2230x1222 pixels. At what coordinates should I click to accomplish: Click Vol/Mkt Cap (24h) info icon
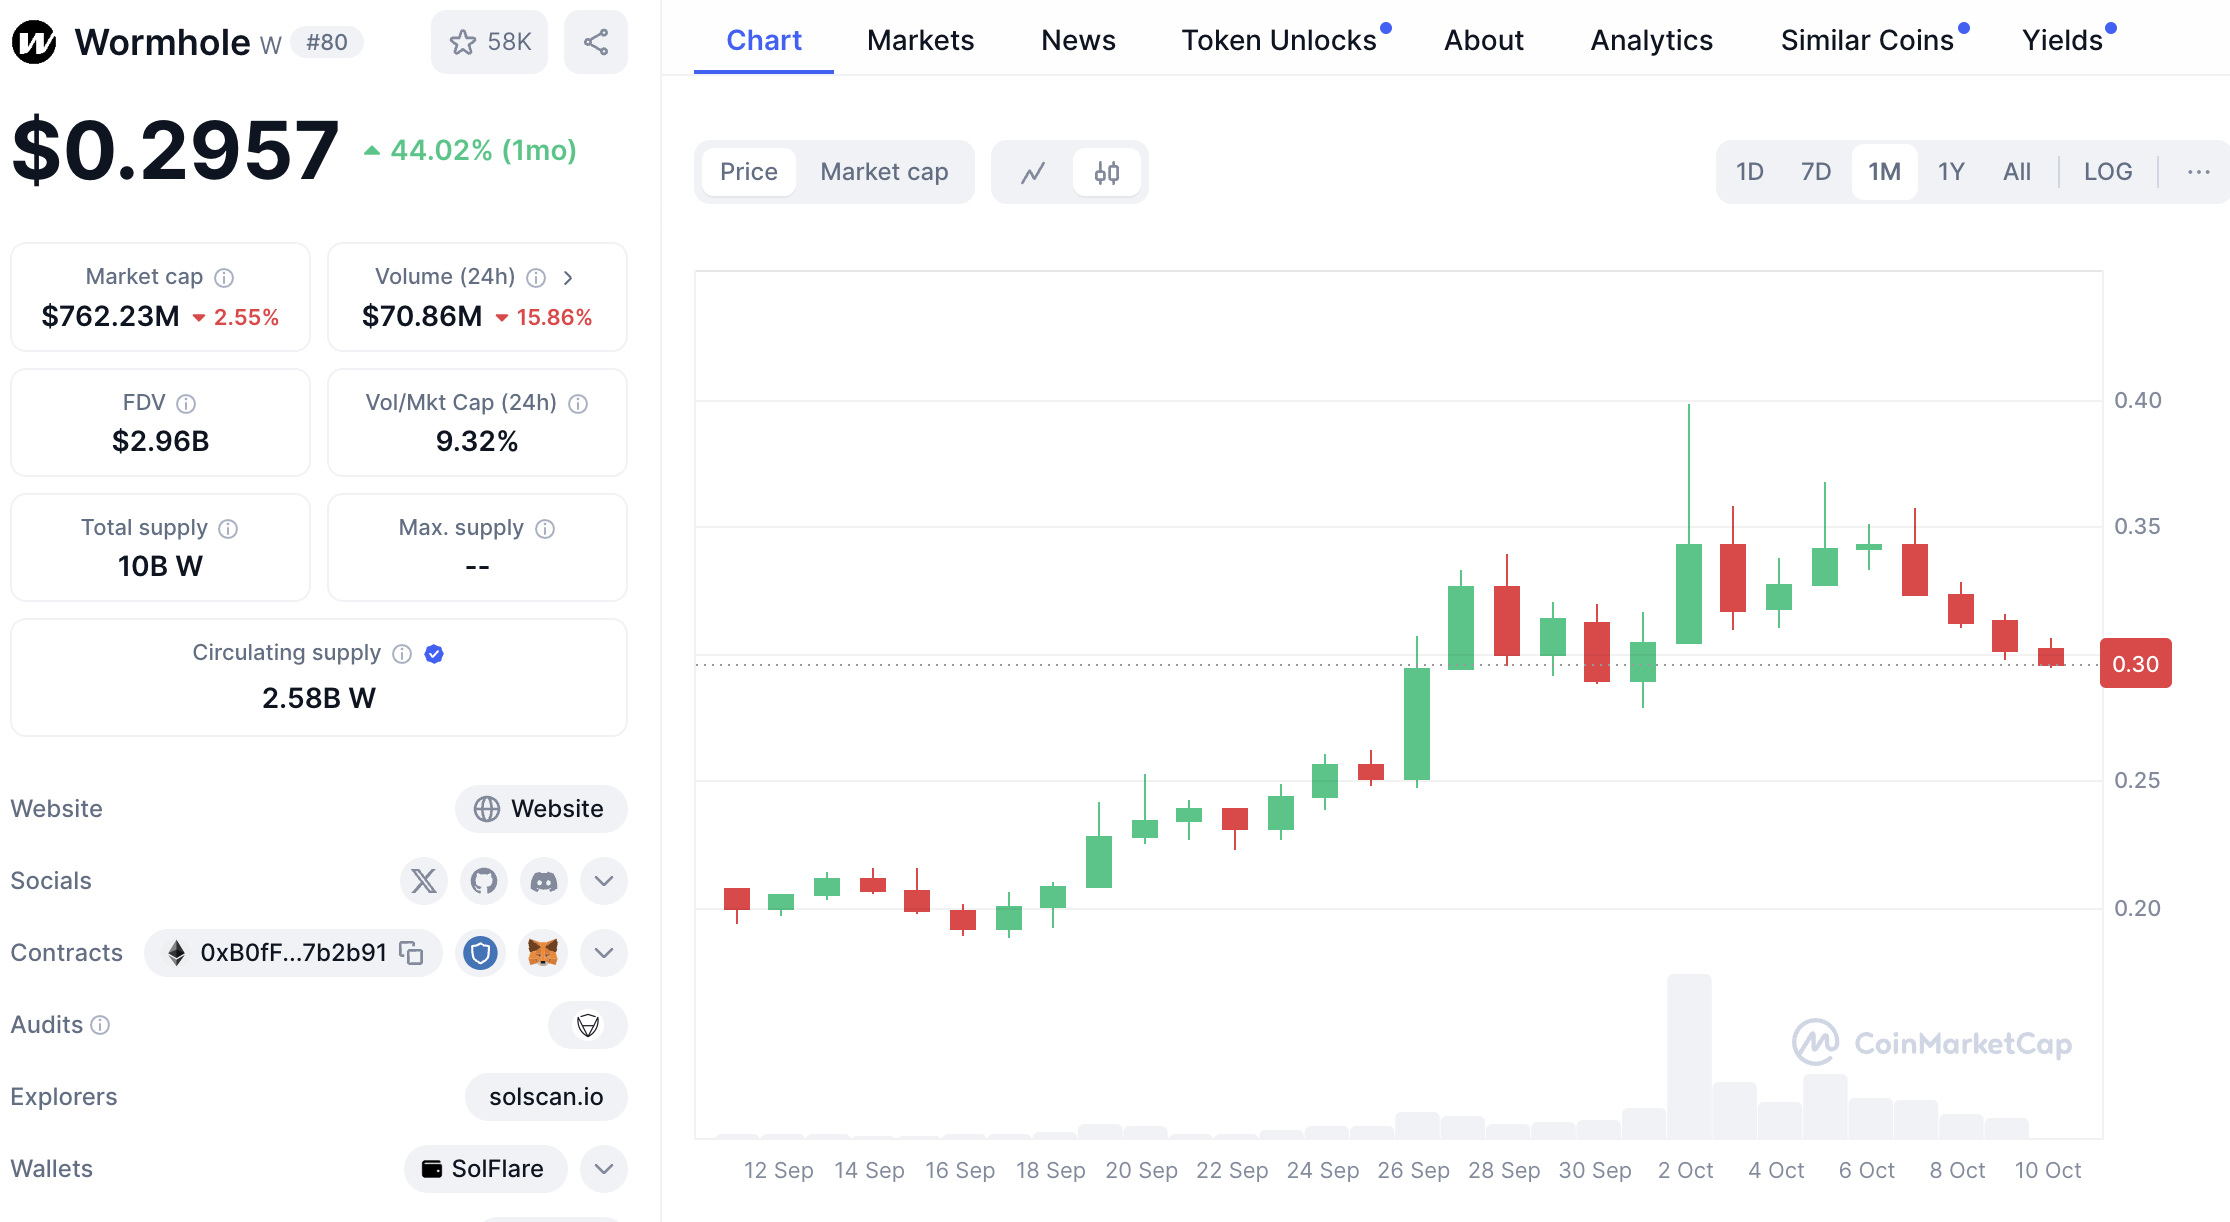[578, 403]
